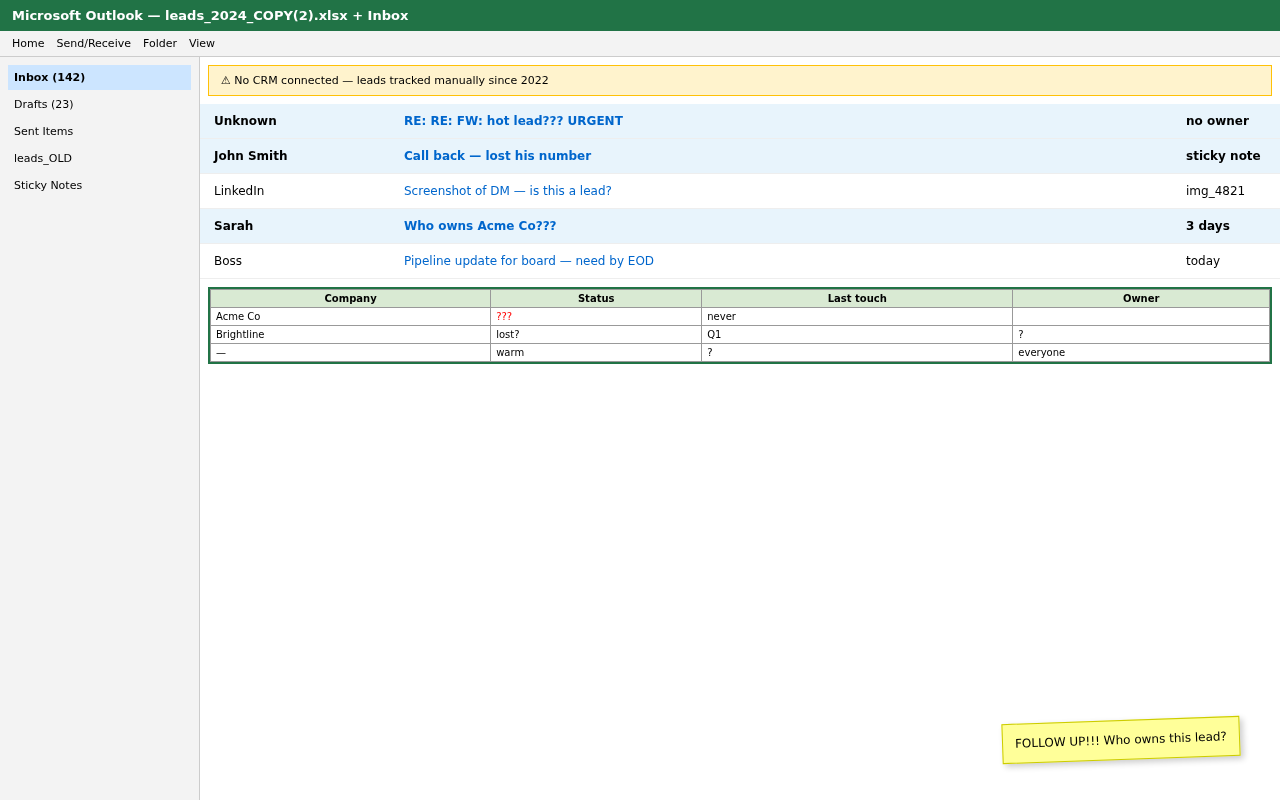1280x800 pixels.
Task: Click the Status column header
Action: pos(596,299)
